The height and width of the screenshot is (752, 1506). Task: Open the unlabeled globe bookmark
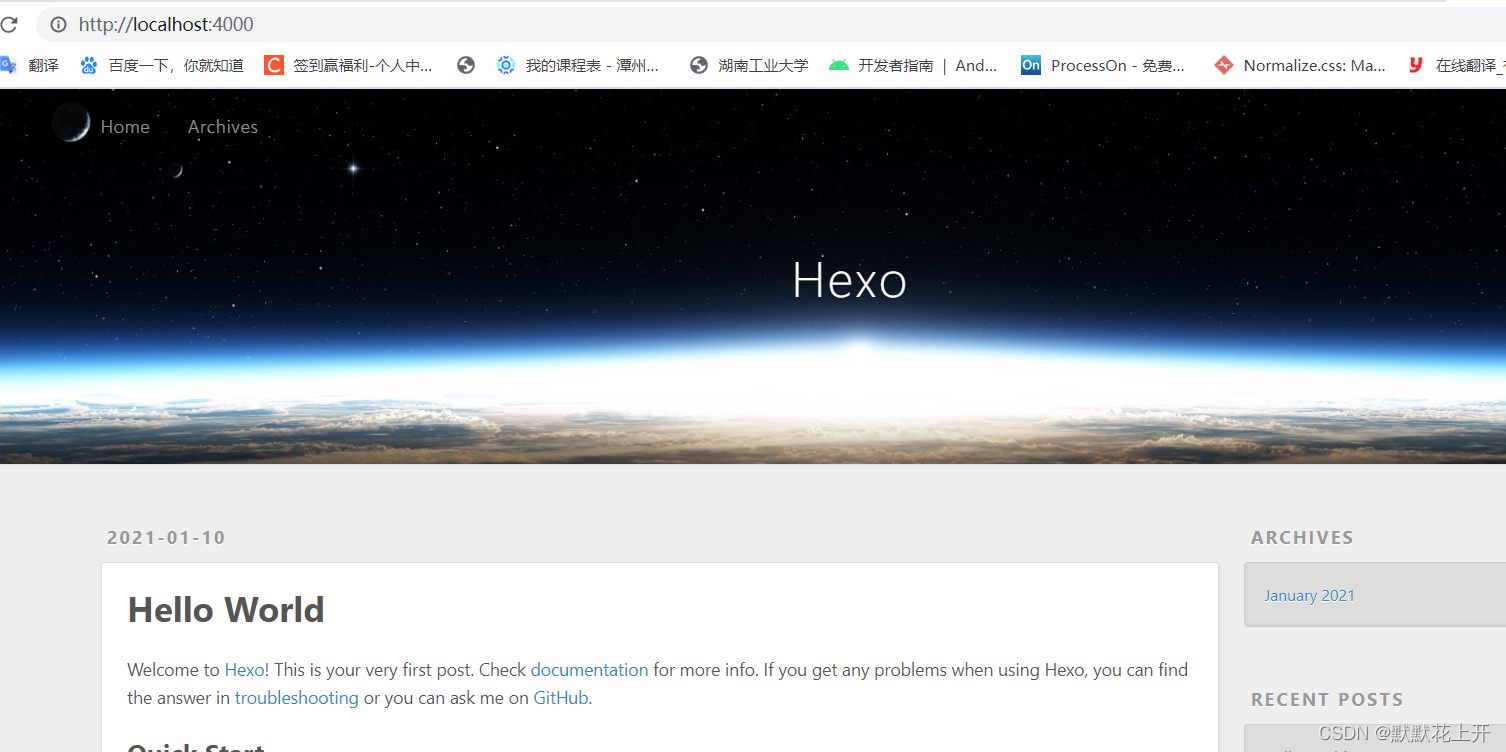[465, 65]
